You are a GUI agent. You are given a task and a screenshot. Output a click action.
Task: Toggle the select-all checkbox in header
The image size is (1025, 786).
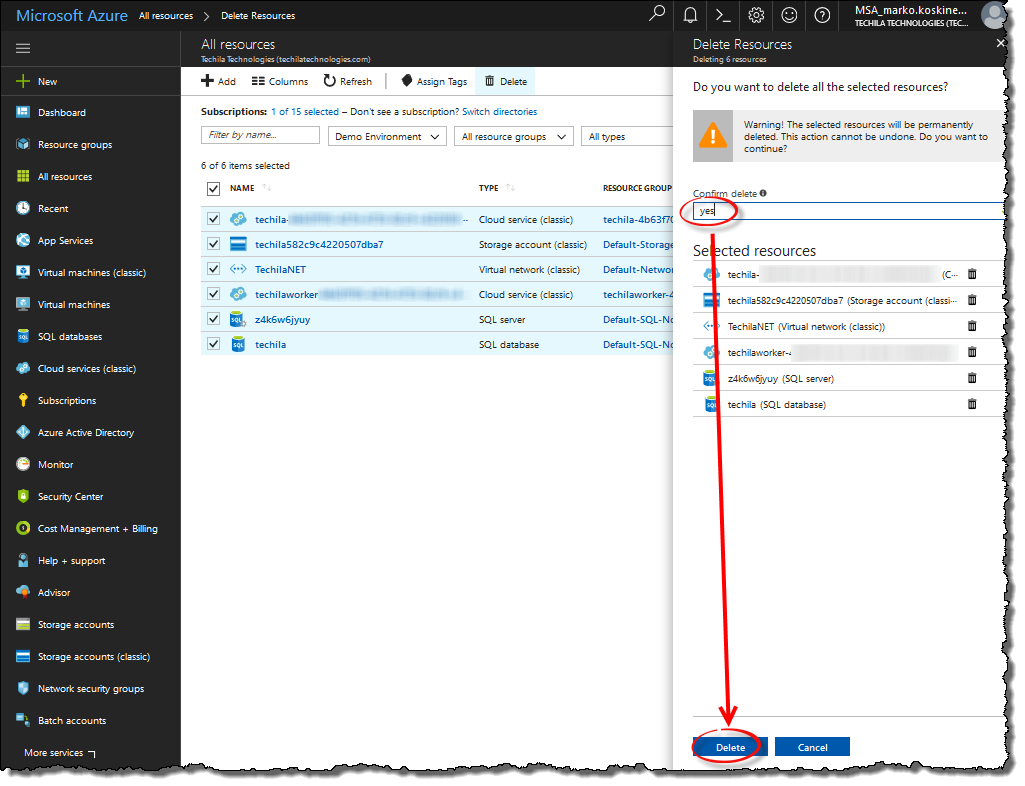pos(213,189)
